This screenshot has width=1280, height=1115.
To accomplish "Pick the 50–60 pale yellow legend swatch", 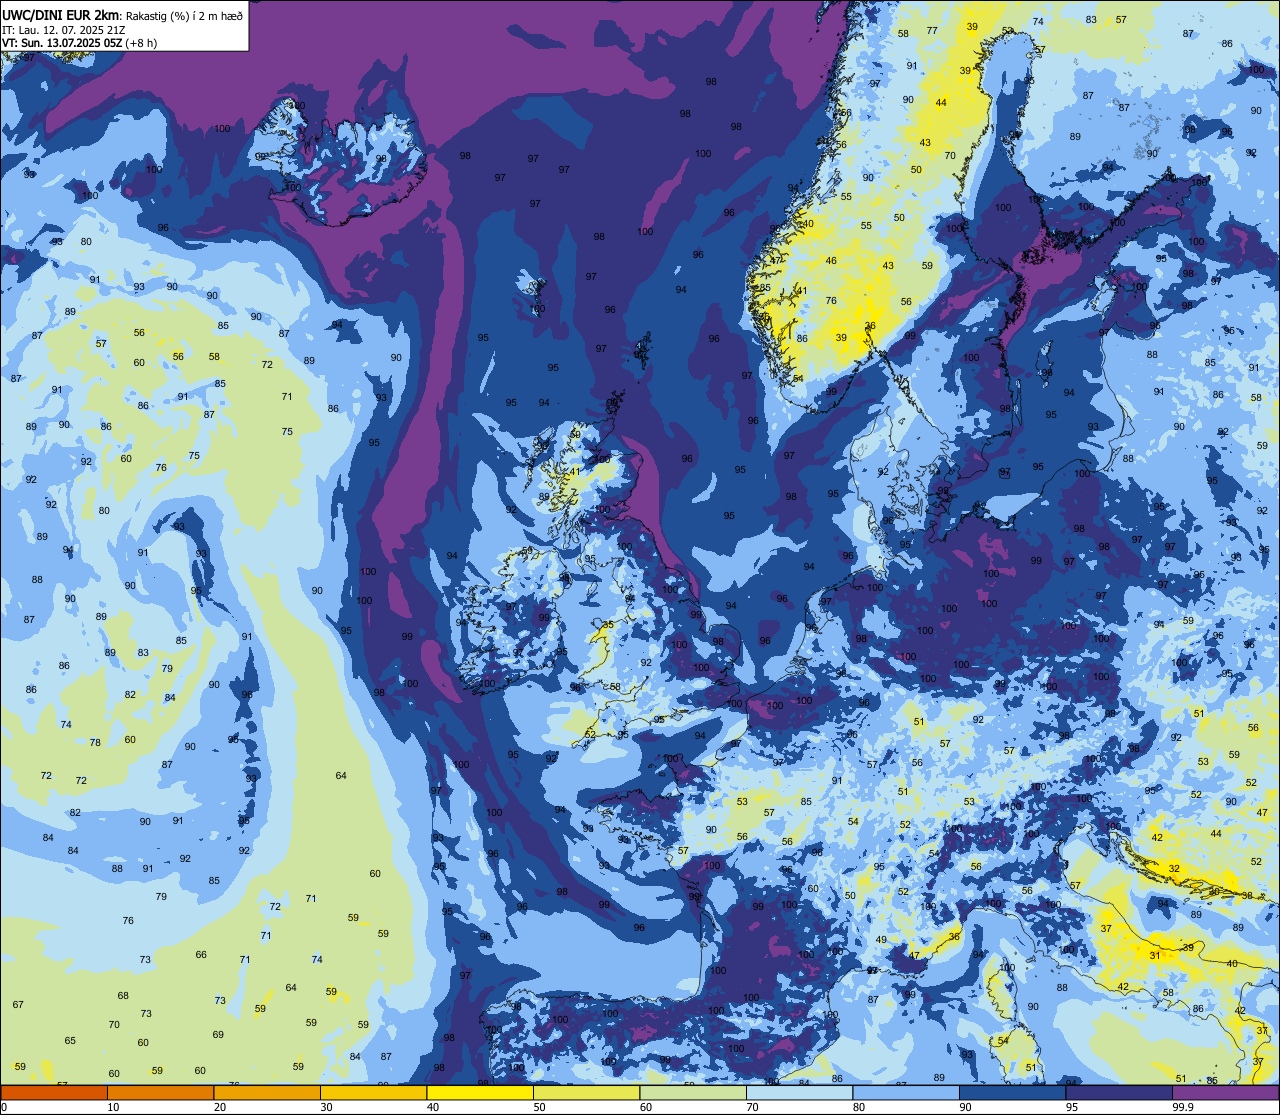I will click(586, 1092).
